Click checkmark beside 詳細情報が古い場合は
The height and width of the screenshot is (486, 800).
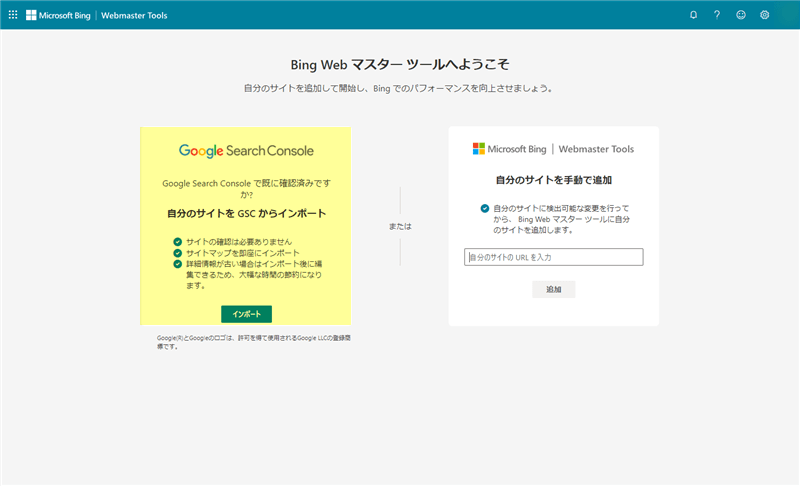pyautogui.click(x=178, y=264)
